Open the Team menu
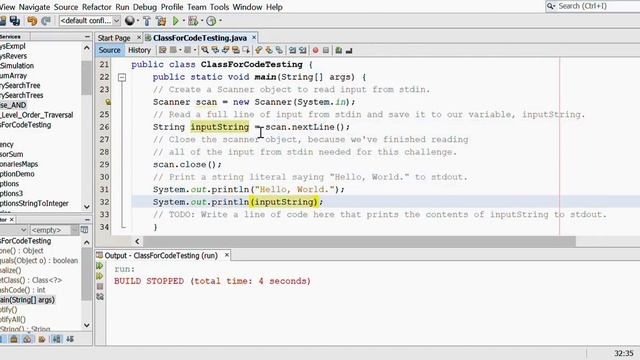The image size is (640, 360). click(197, 7)
